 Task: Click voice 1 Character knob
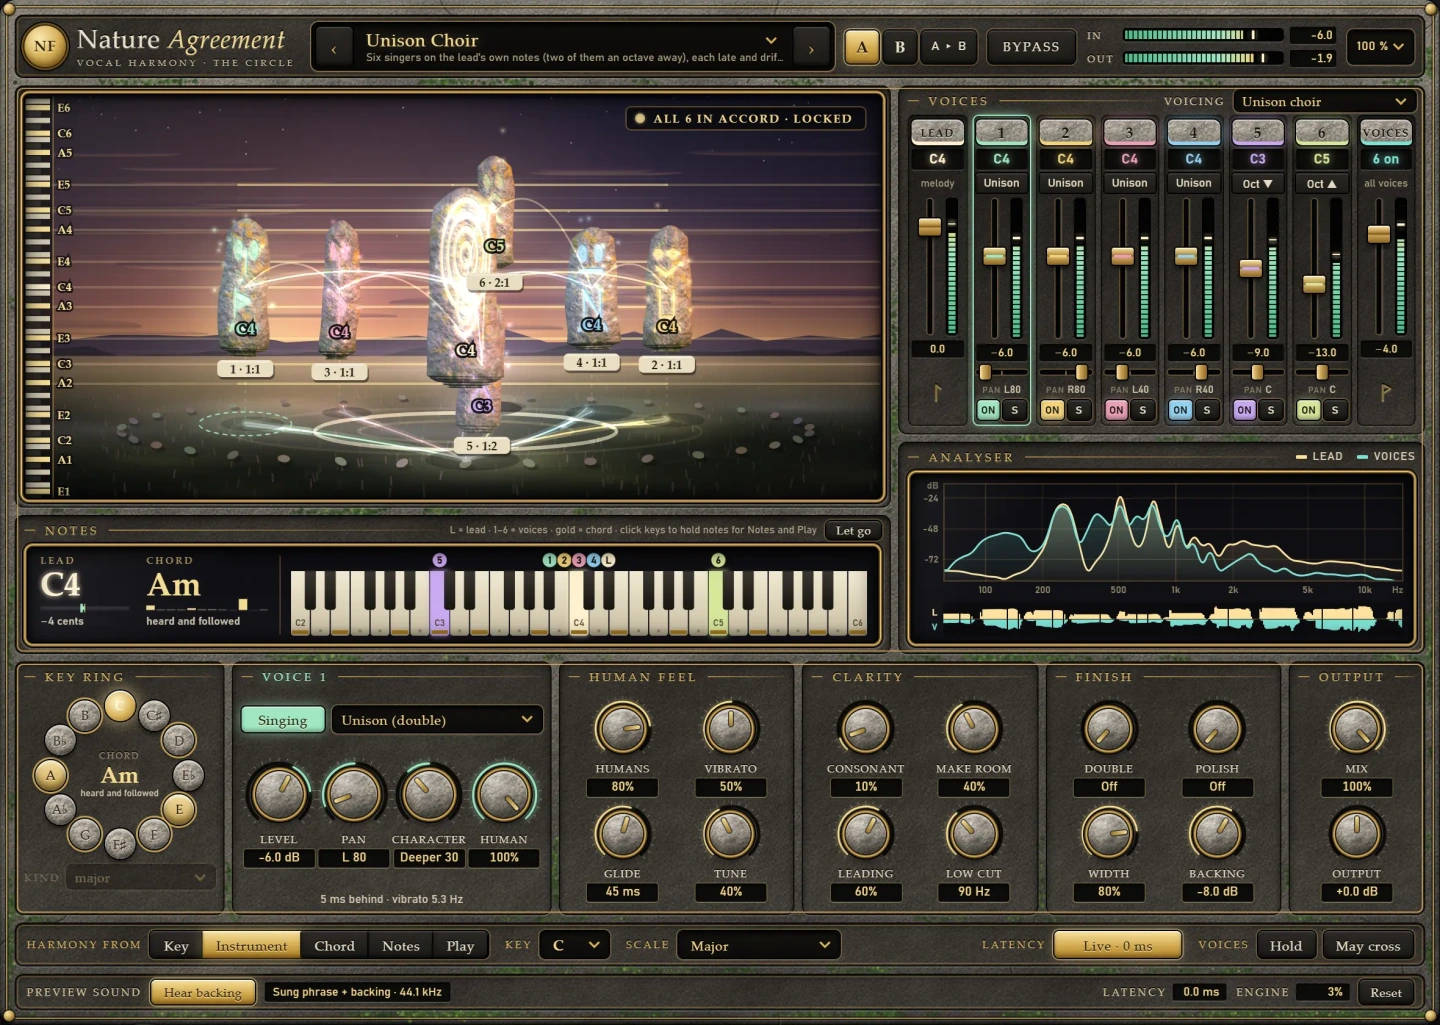pos(428,795)
